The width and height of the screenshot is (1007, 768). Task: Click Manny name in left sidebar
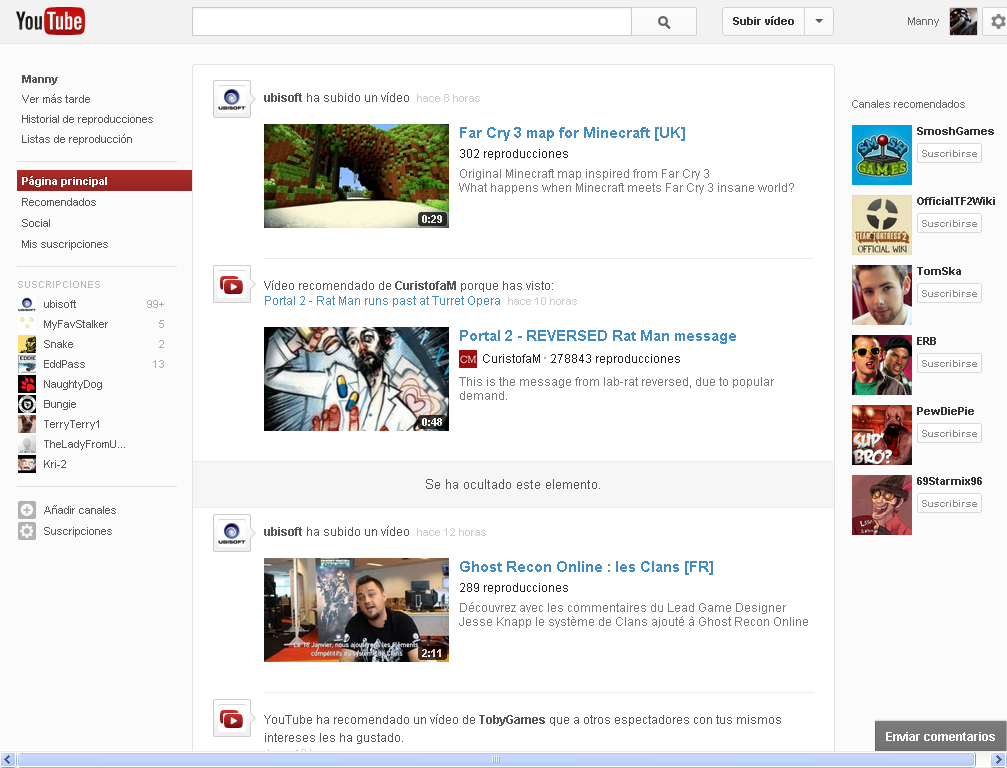[40, 80]
